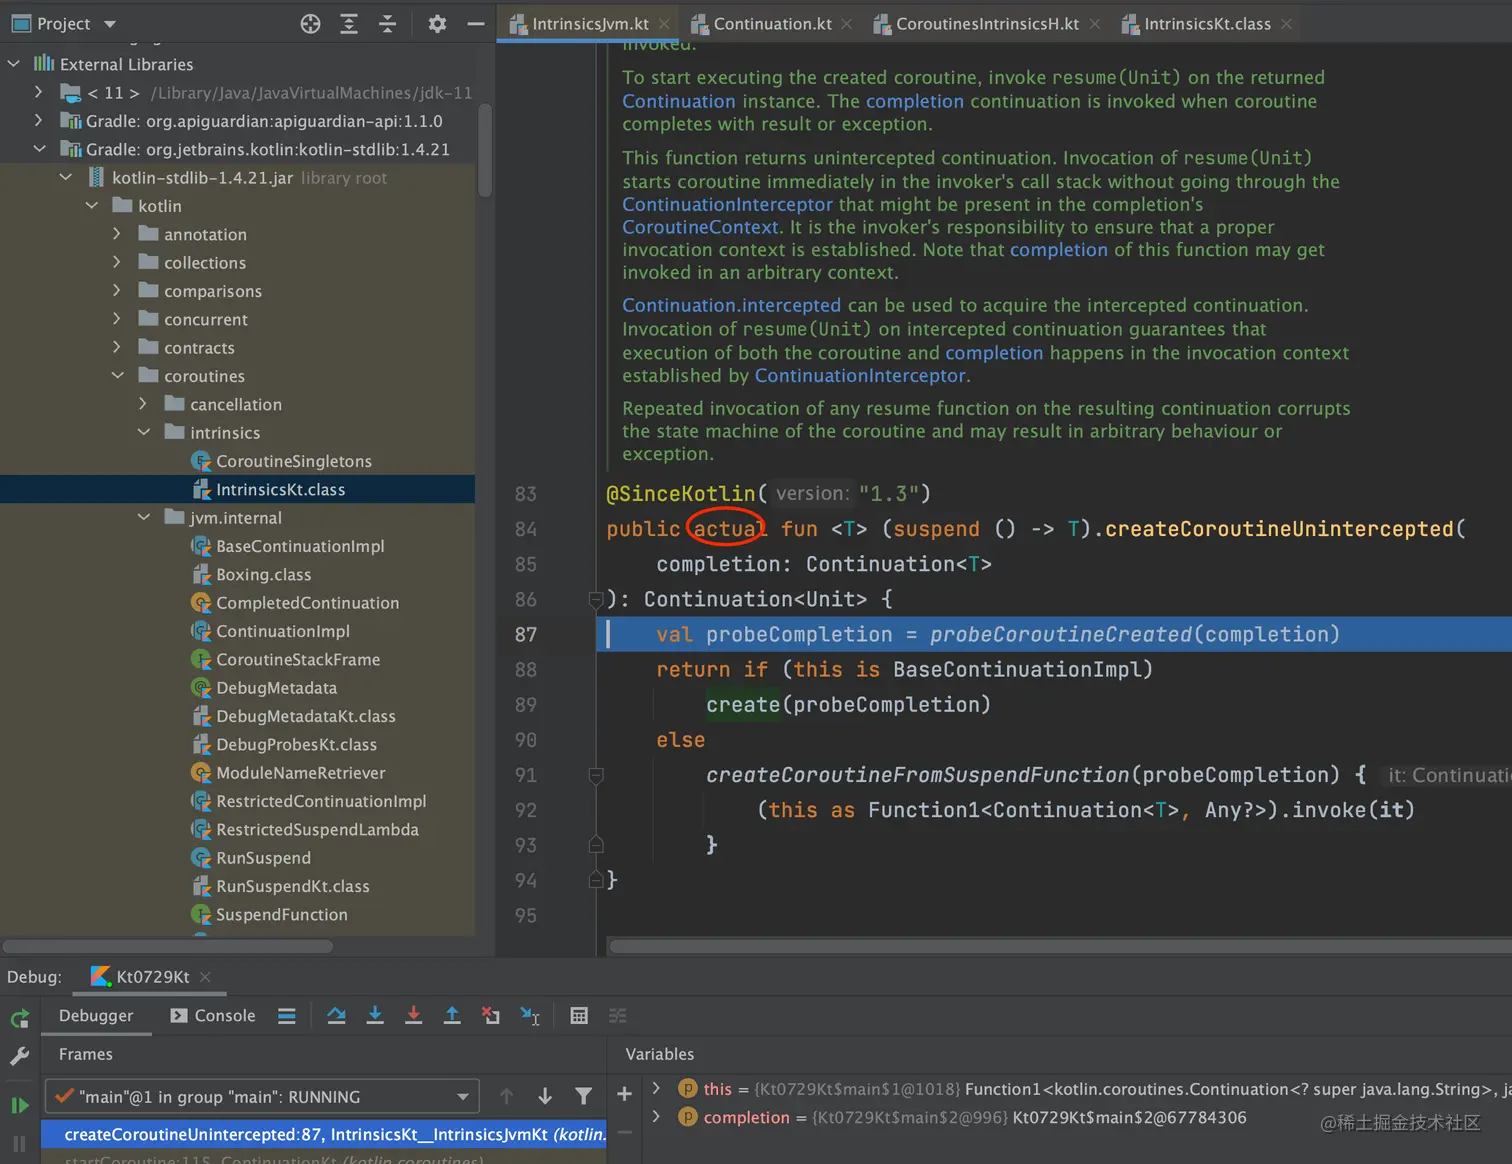Switch to the IntrinsicsJvm.kt tab
Image resolution: width=1512 pixels, height=1164 pixels.
click(590, 24)
